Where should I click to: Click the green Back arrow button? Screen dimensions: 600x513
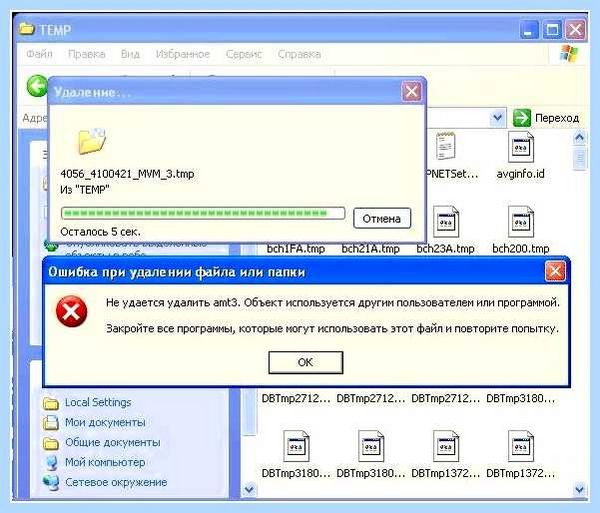click(37, 85)
